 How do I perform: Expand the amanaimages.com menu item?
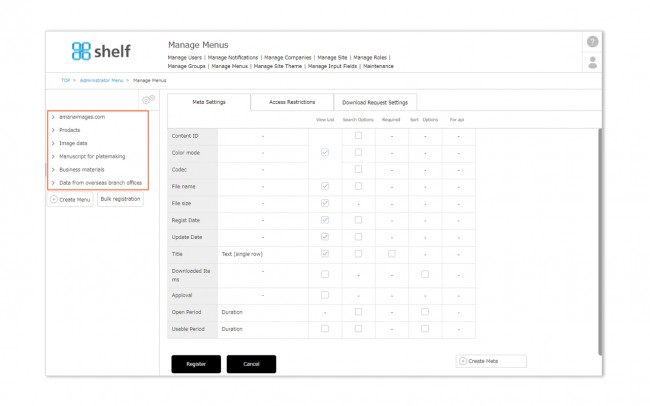(53, 117)
